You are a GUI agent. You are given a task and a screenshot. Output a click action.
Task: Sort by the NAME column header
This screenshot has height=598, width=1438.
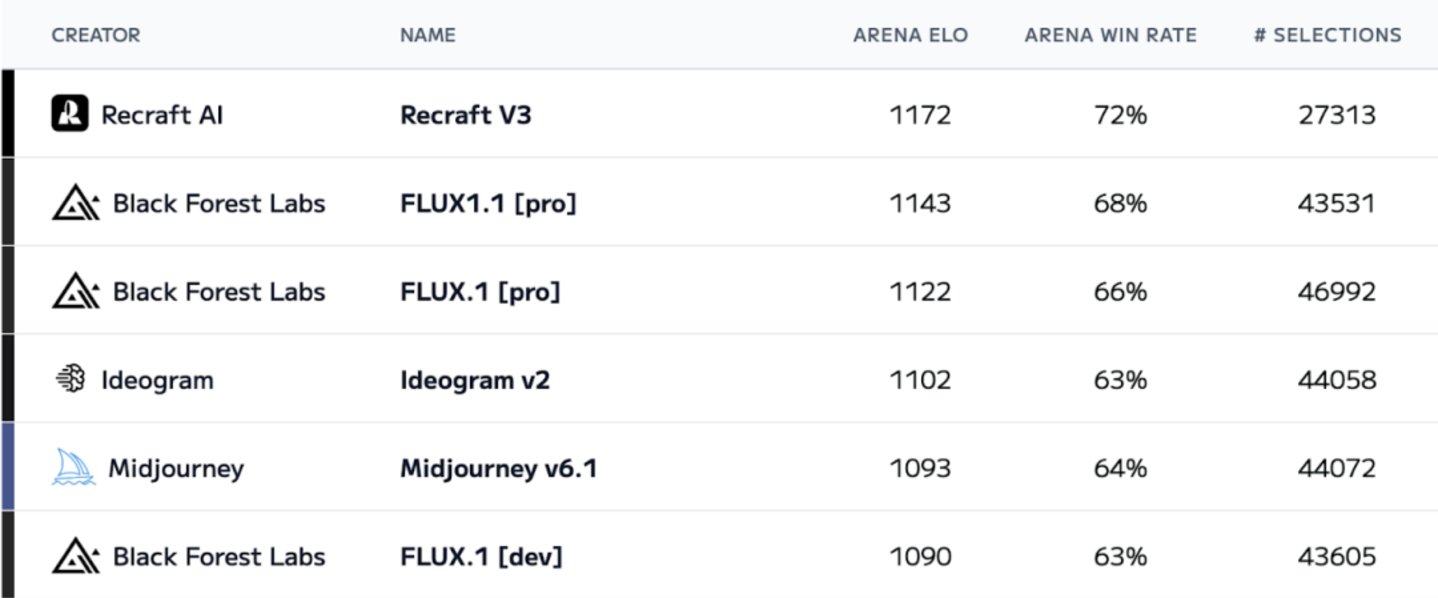[427, 35]
